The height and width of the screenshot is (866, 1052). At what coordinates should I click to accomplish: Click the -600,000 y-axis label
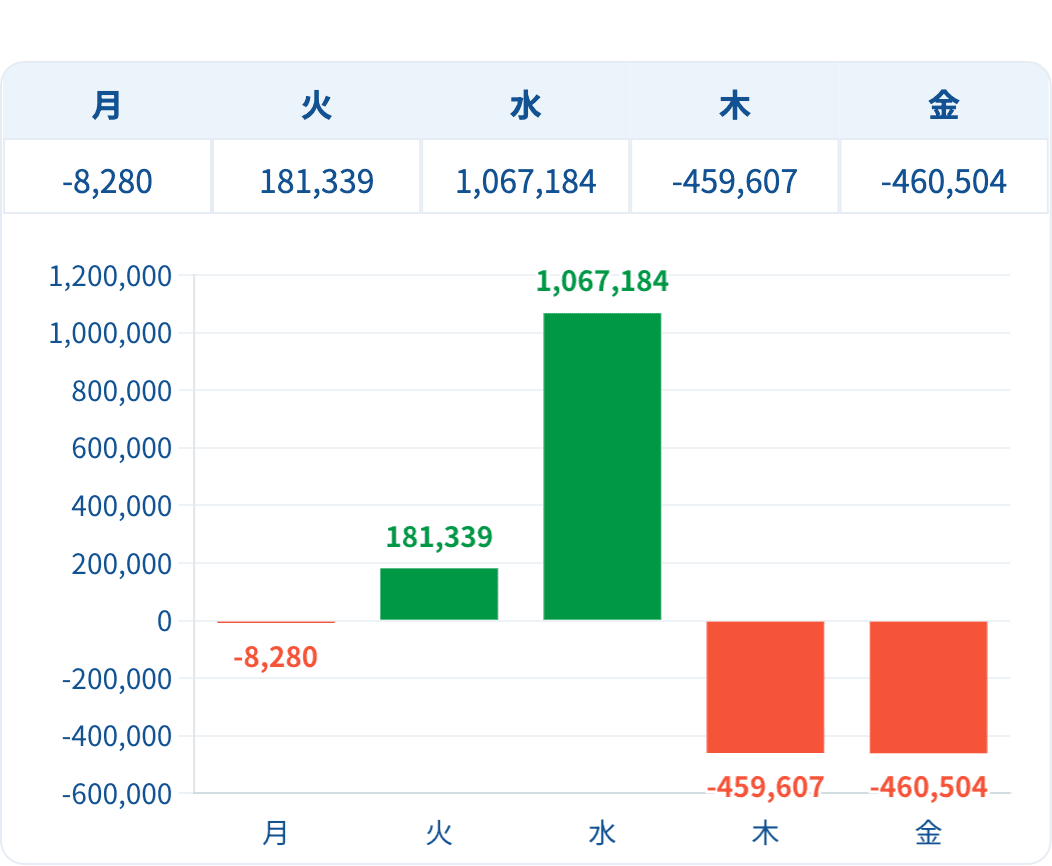117,794
